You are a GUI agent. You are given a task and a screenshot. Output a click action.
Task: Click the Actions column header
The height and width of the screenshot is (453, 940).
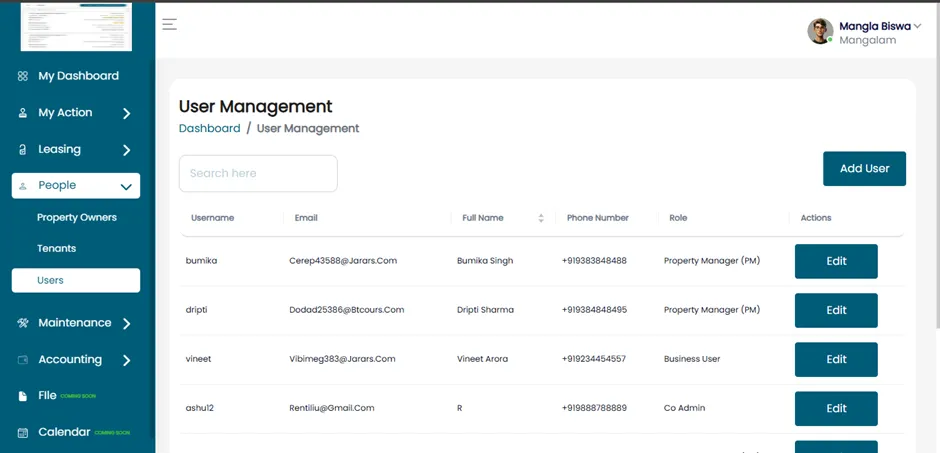click(x=816, y=218)
